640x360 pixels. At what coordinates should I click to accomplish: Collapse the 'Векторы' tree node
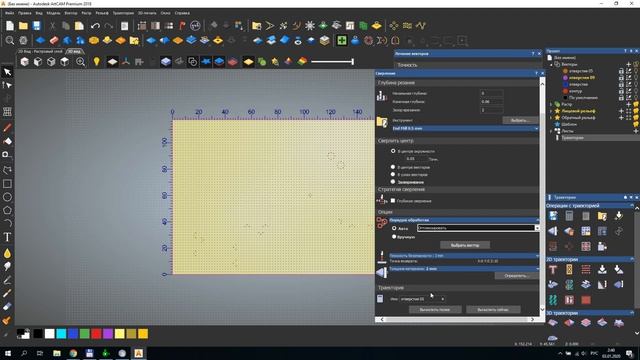(551, 64)
